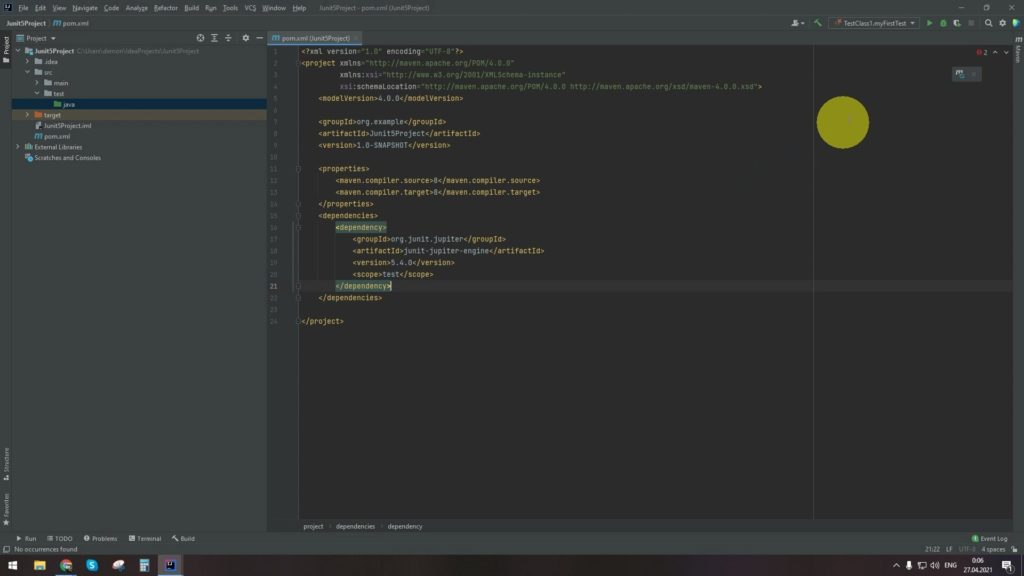Screen dimensions: 1024x576
Task: Open the File menu
Action: (x=23, y=8)
